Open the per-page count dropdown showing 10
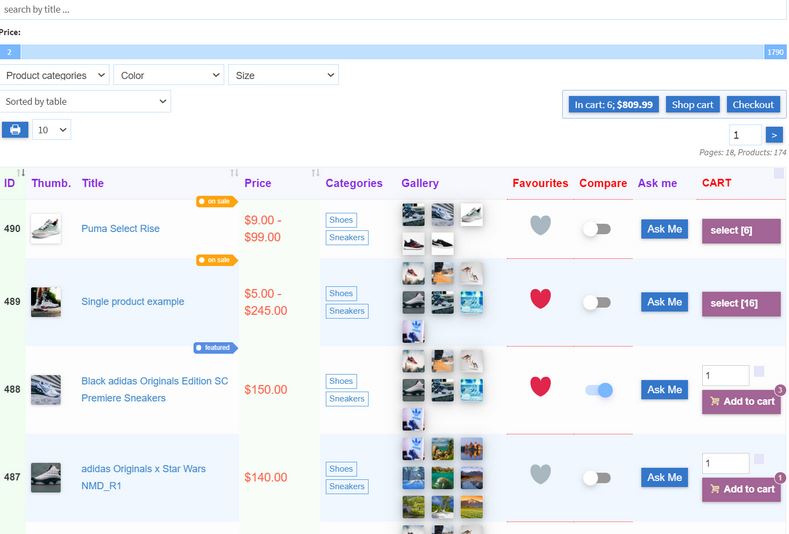 coord(52,130)
